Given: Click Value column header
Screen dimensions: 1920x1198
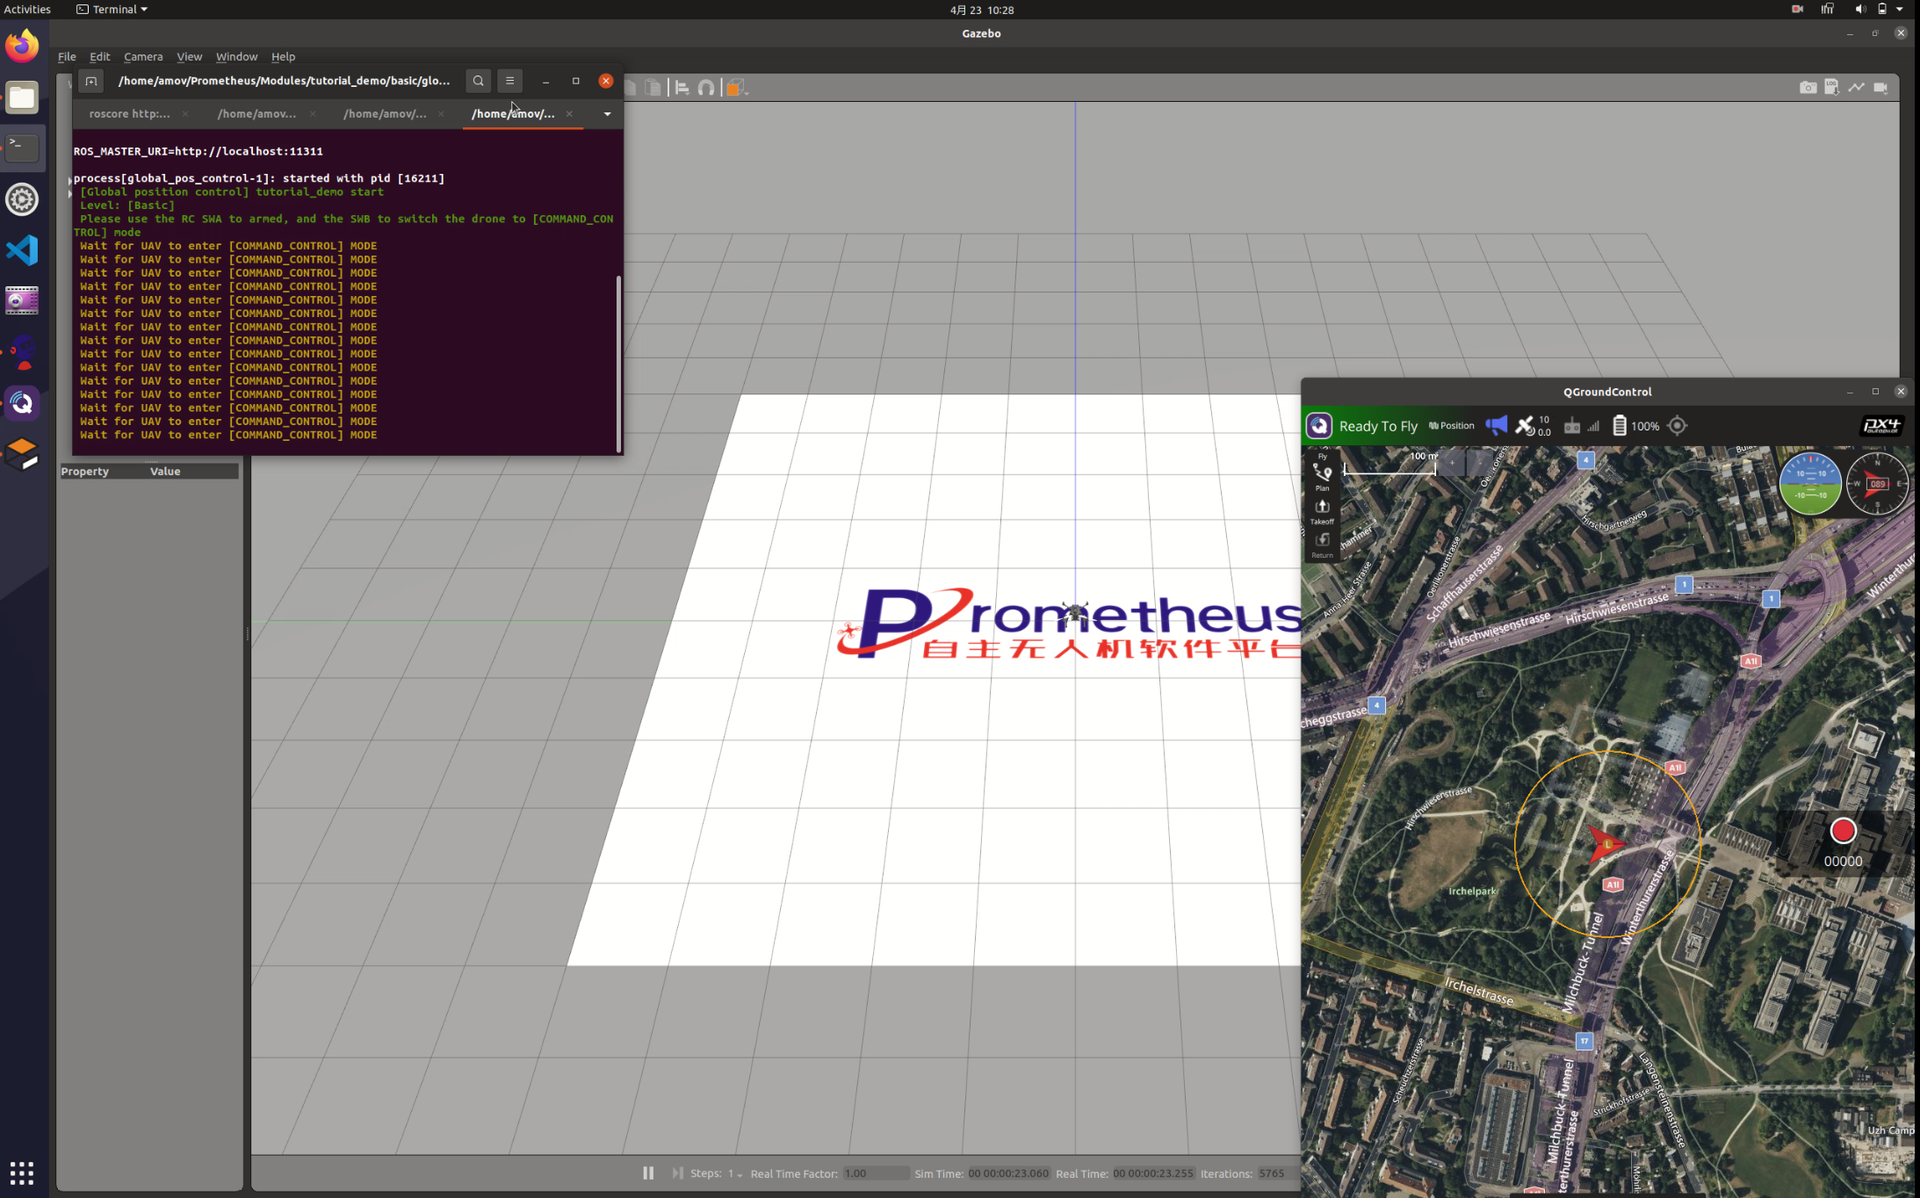Looking at the screenshot, I should click(x=165, y=471).
